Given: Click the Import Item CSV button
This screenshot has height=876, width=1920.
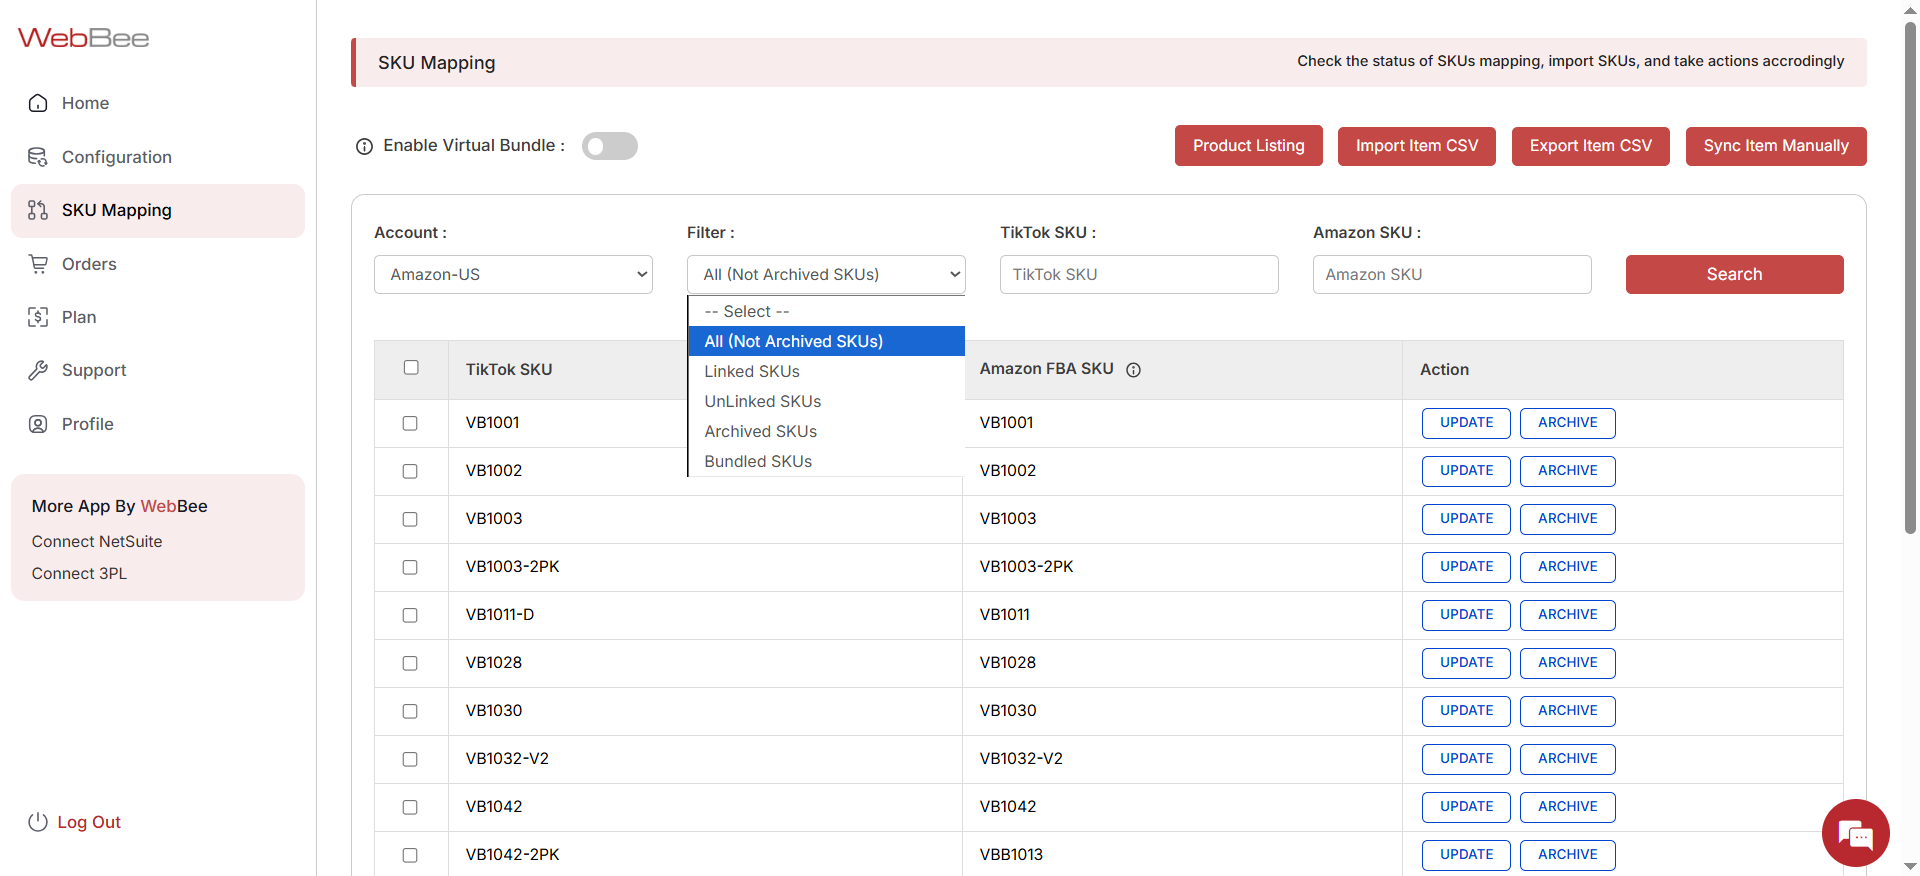Looking at the screenshot, I should coord(1416,146).
